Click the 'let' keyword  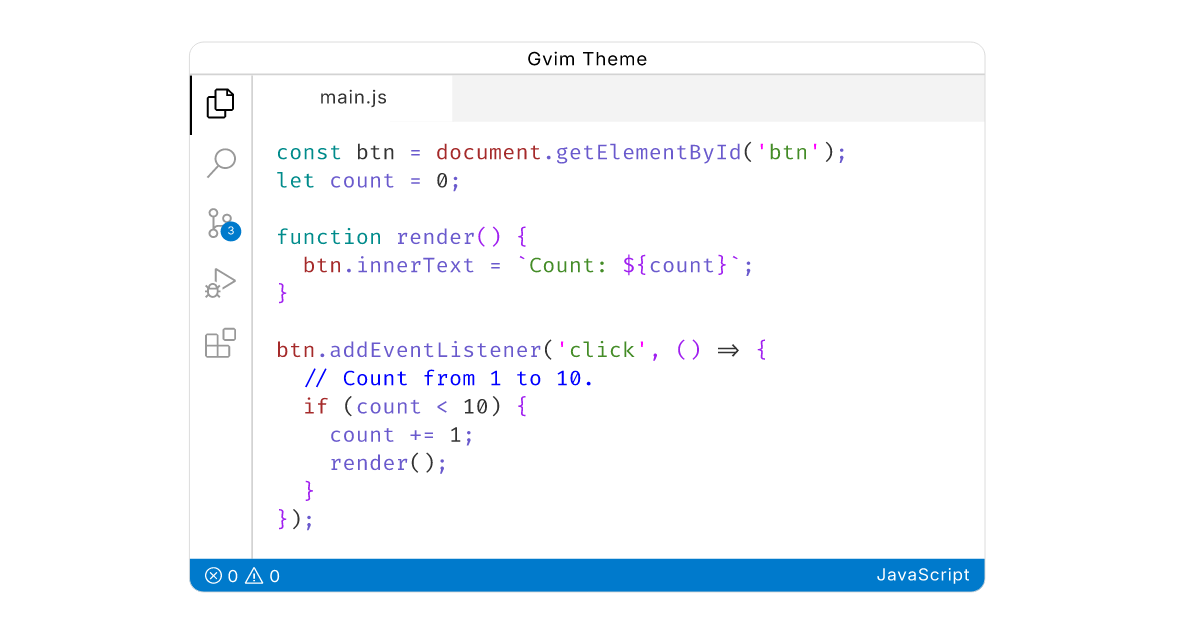coord(296,181)
